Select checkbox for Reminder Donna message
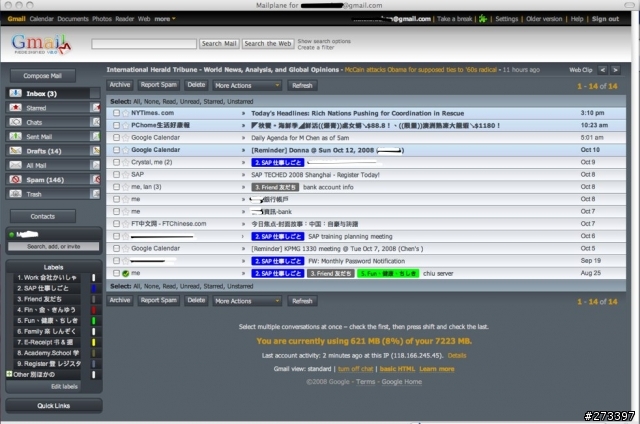 pos(116,150)
